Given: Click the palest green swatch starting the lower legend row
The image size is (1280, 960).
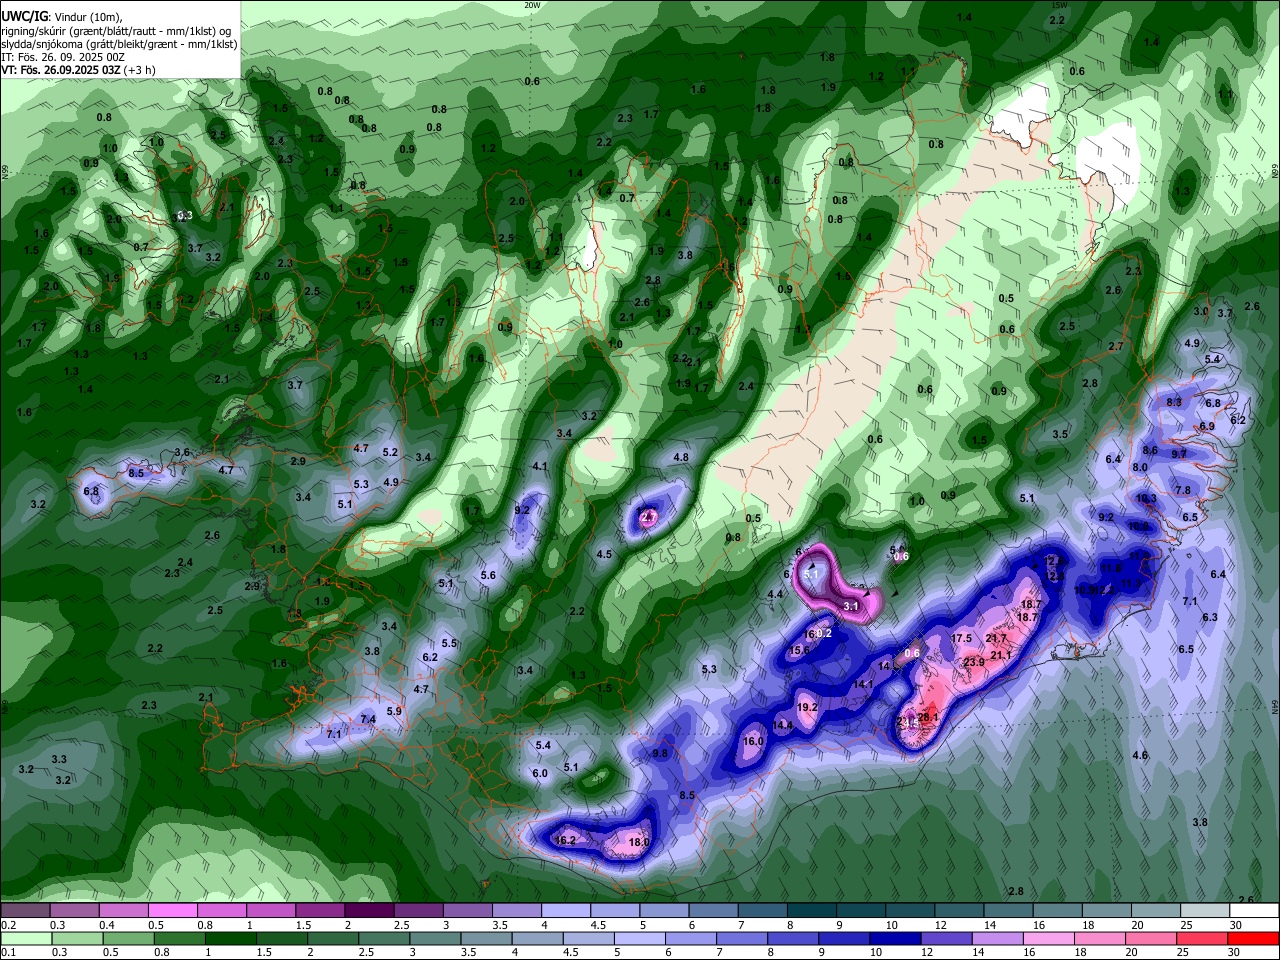Looking at the screenshot, I should click(25, 939).
